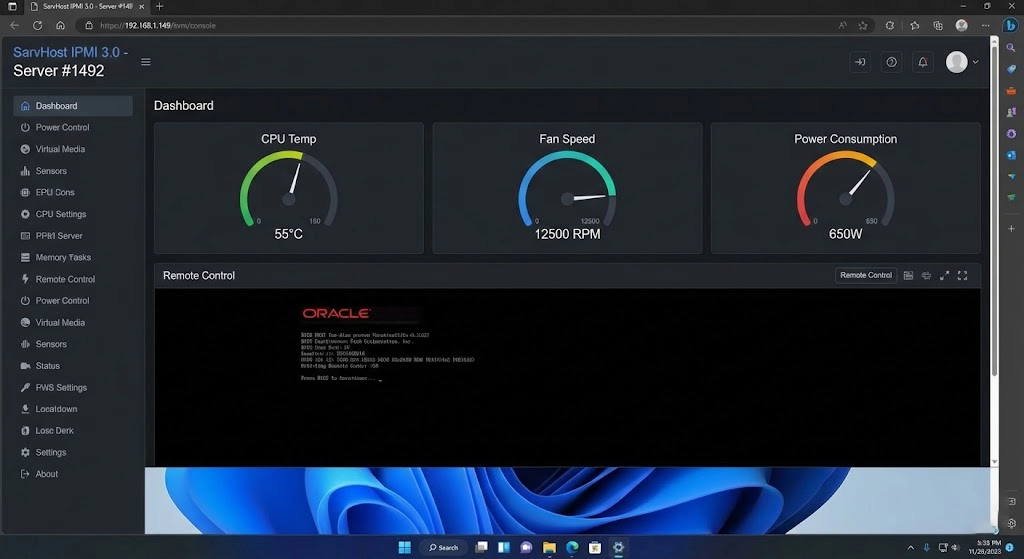Open File Explorer from the taskbar

click(x=549, y=547)
